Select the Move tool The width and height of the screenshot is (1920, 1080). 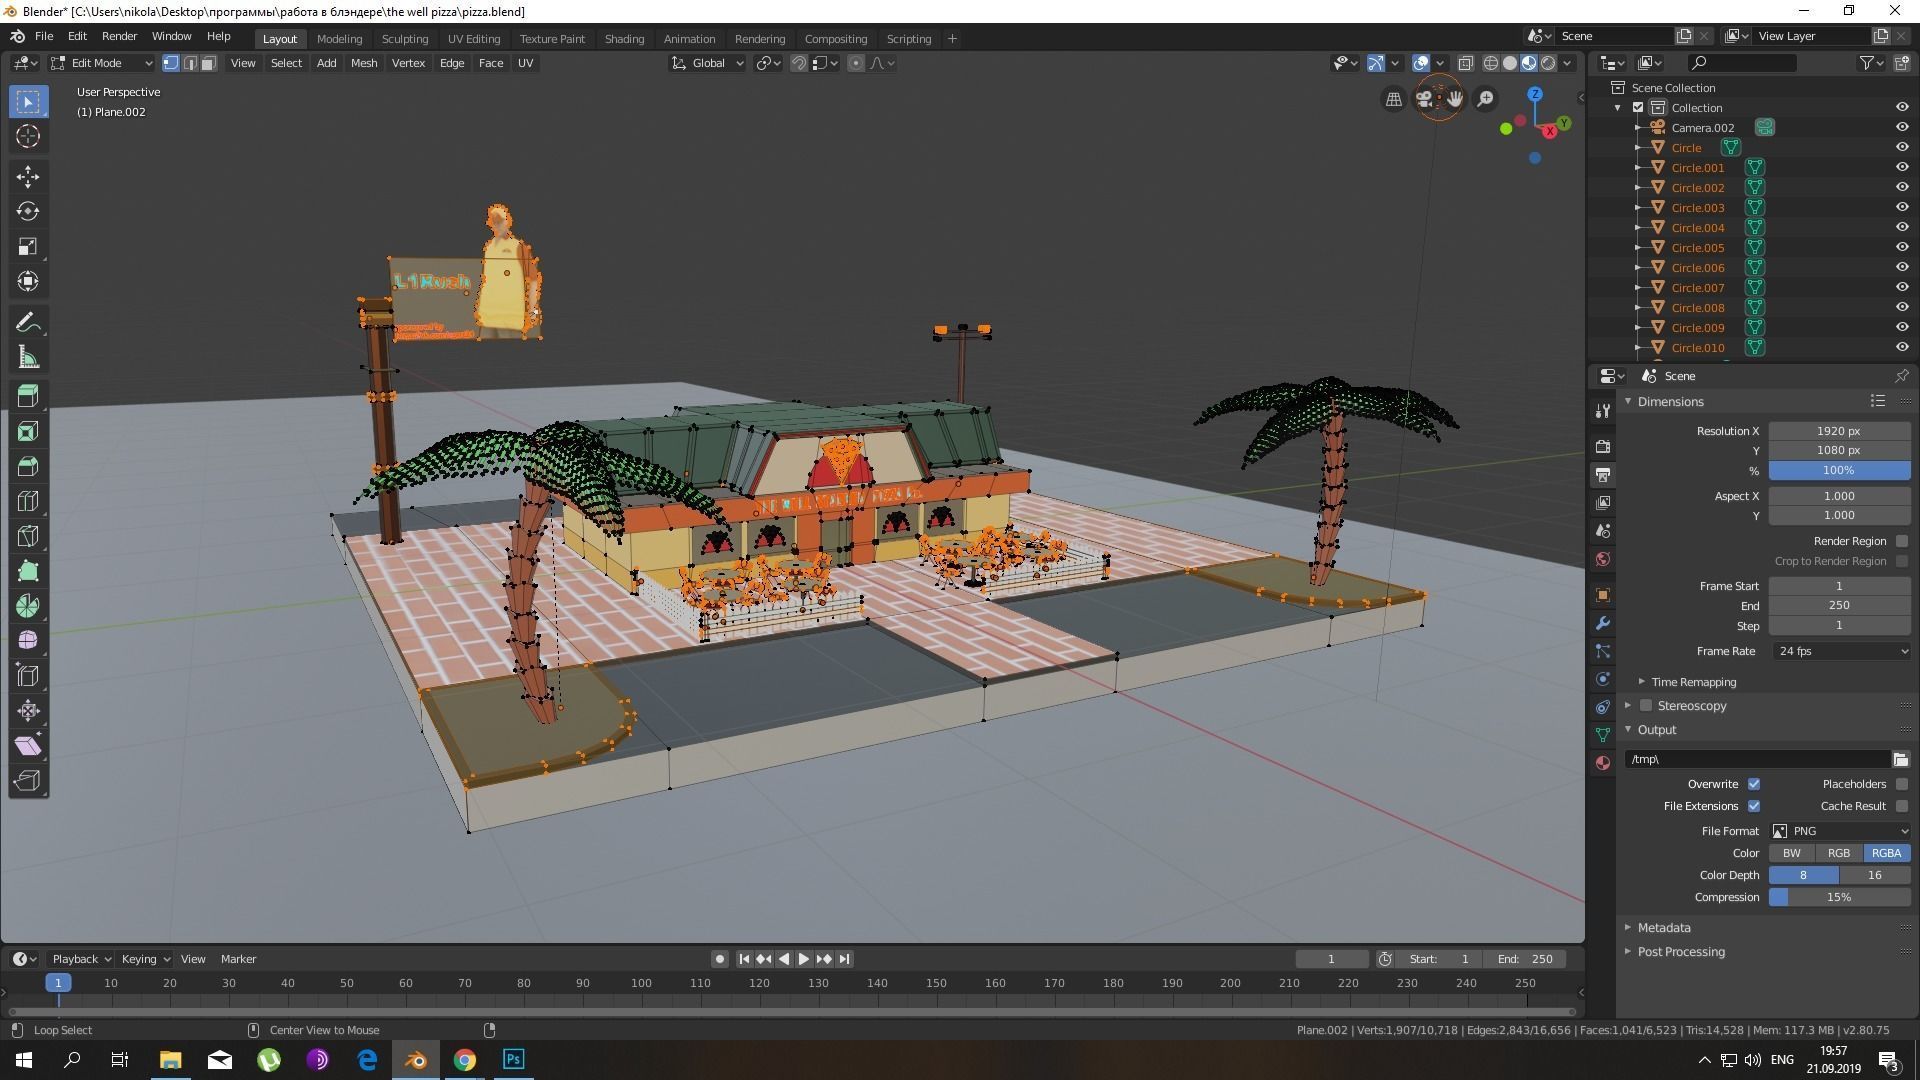(x=28, y=177)
